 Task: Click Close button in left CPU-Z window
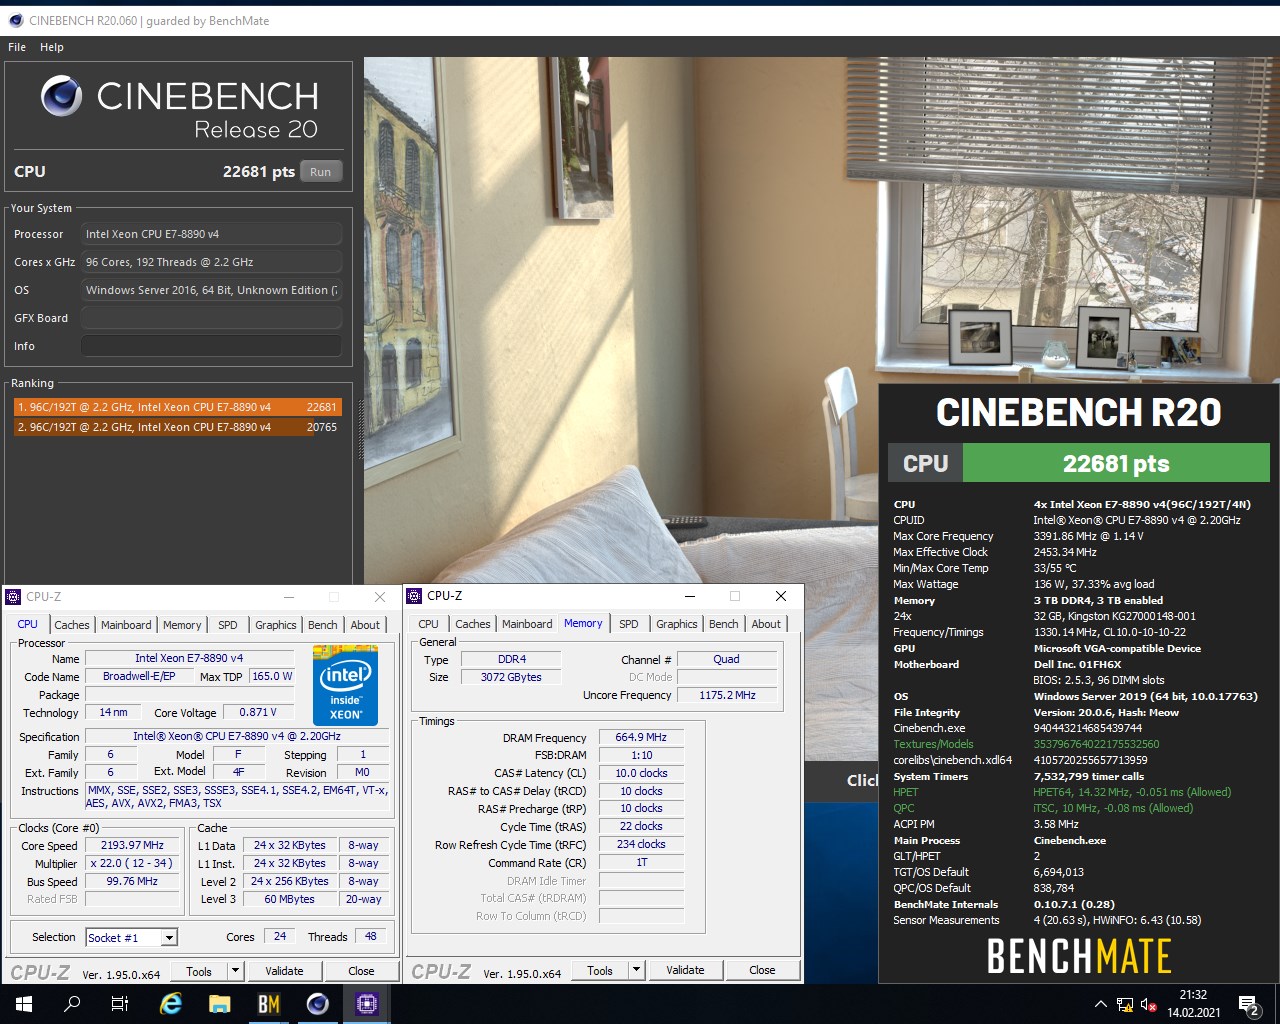click(361, 971)
